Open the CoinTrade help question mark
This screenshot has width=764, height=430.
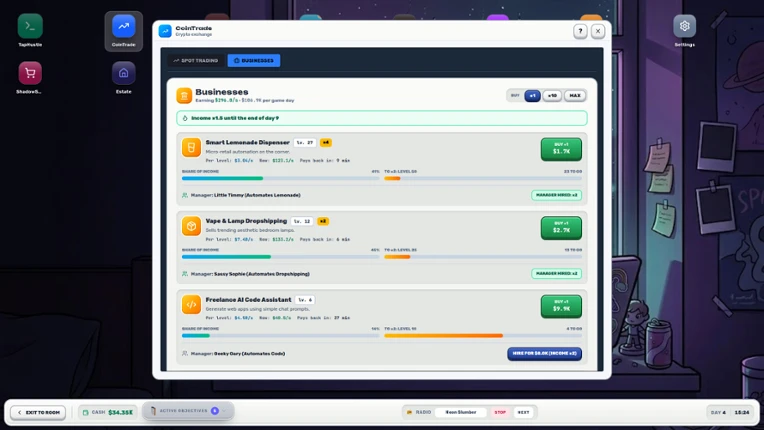pos(580,31)
